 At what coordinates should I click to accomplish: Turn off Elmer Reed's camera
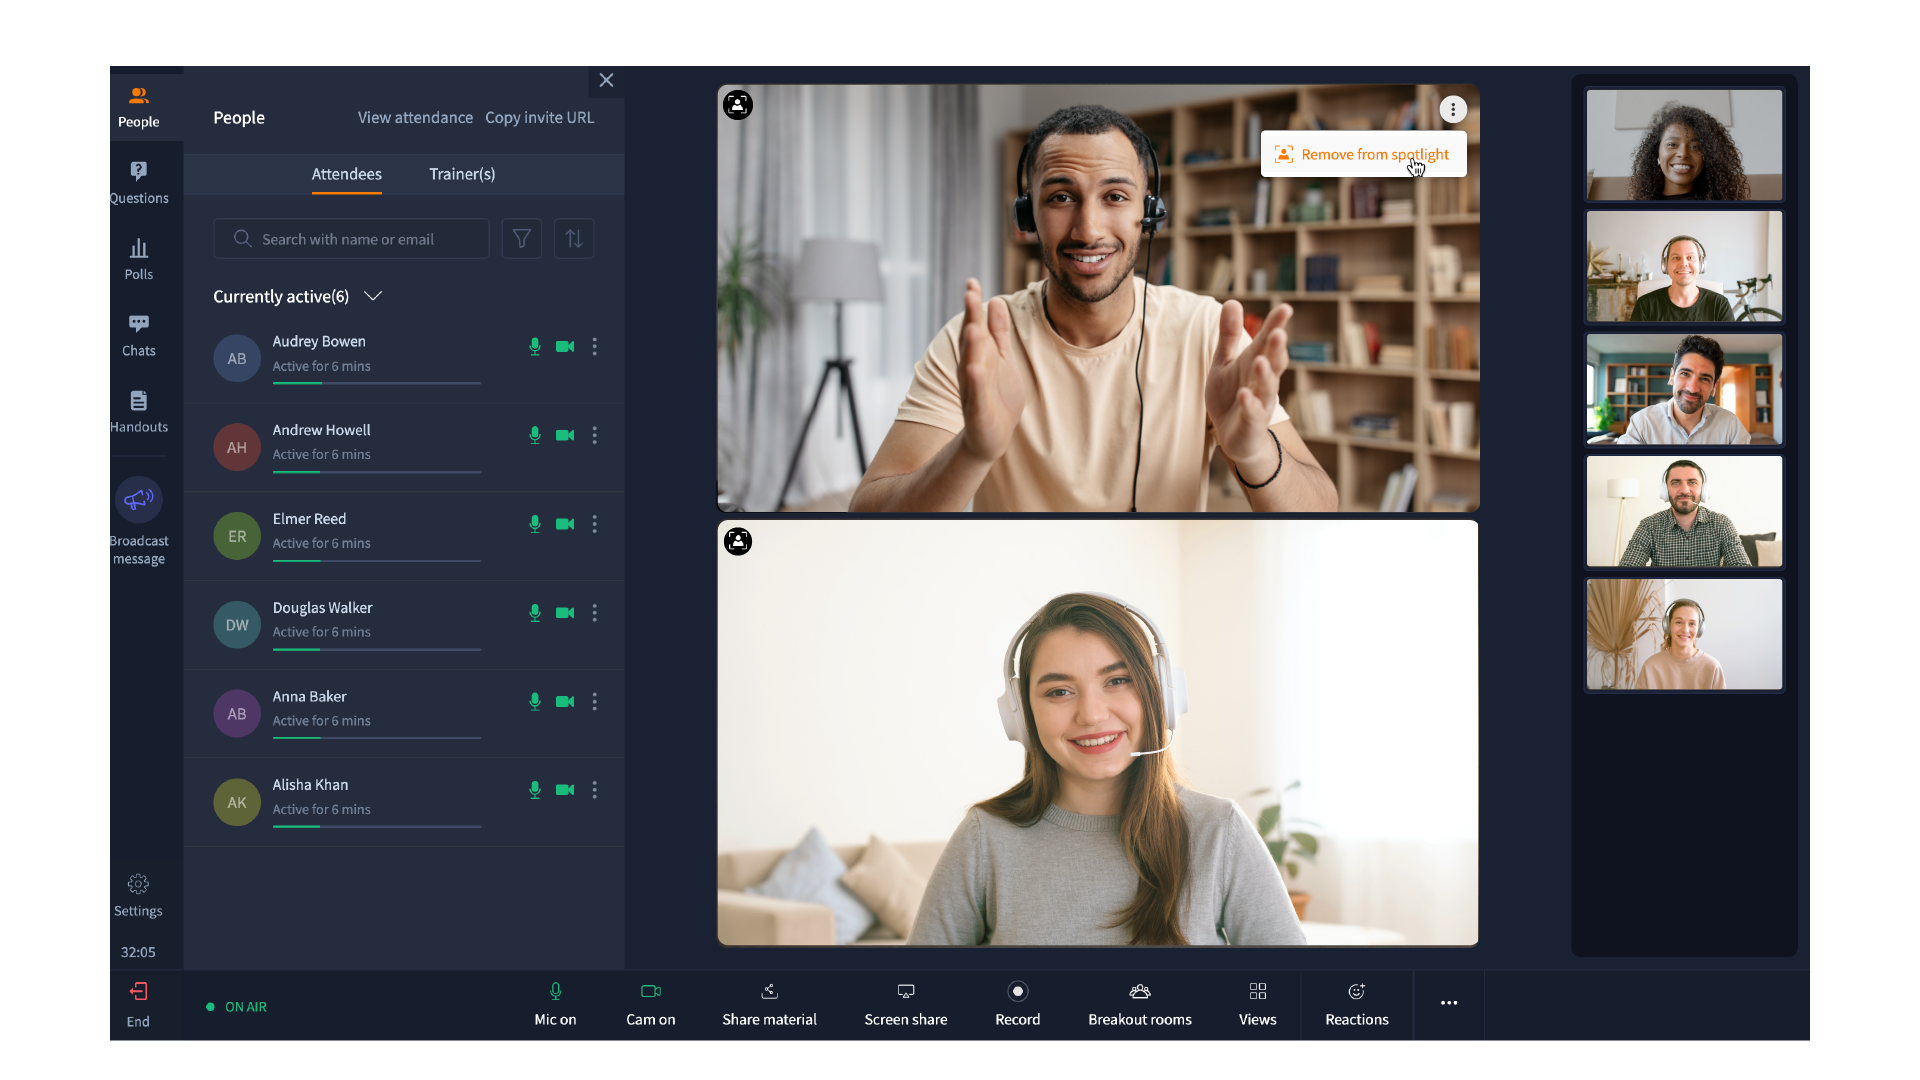(x=565, y=524)
